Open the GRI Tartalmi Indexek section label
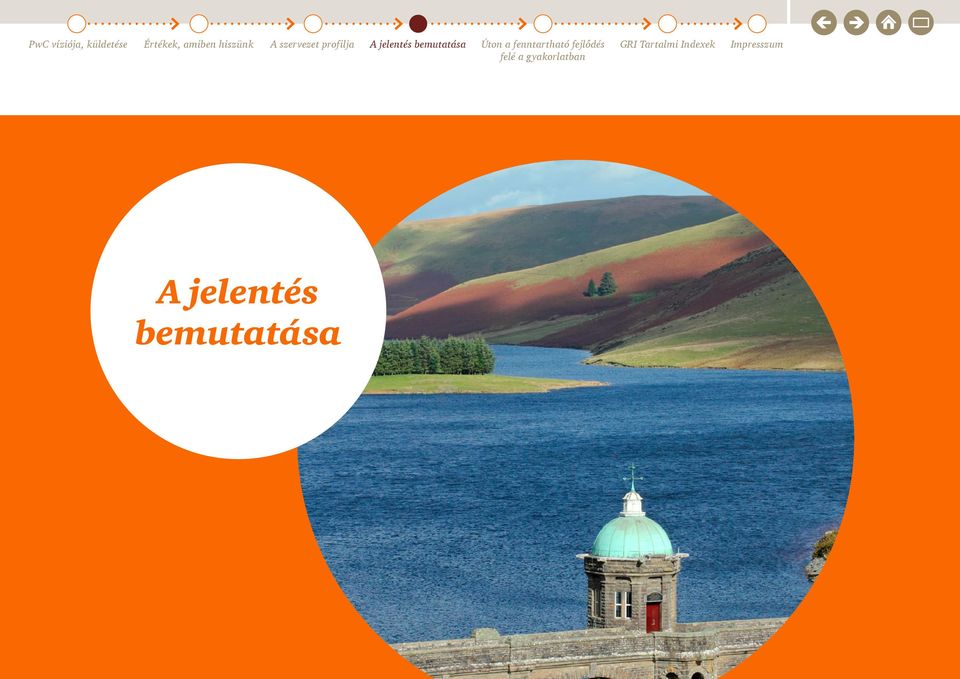This screenshot has height=679, width=960. pos(667,44)
